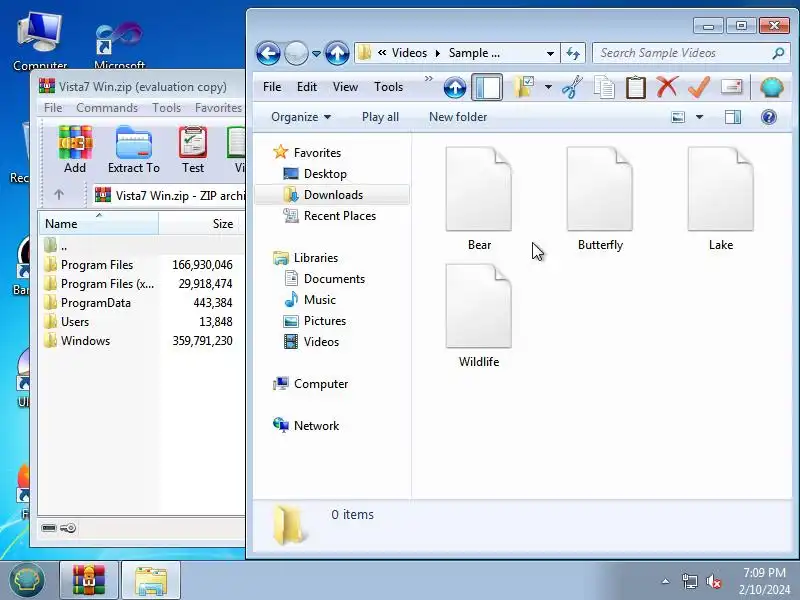Select the Lake video file
The image size is (800, 600).
click(720, 199)
